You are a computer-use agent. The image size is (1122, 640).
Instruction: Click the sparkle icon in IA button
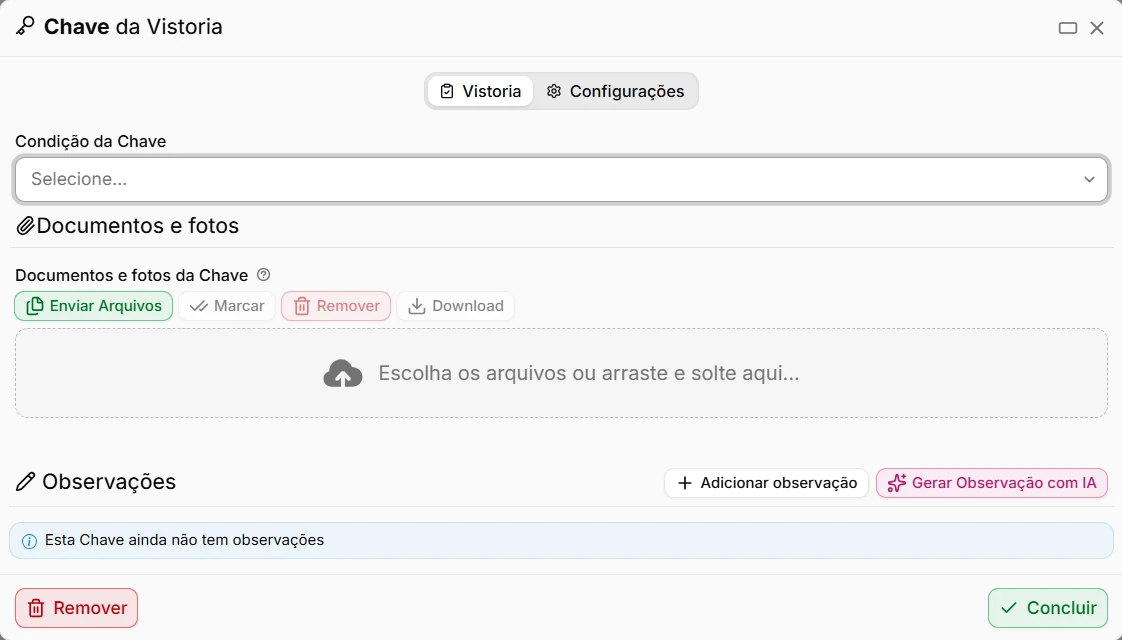tap(897, 483)
